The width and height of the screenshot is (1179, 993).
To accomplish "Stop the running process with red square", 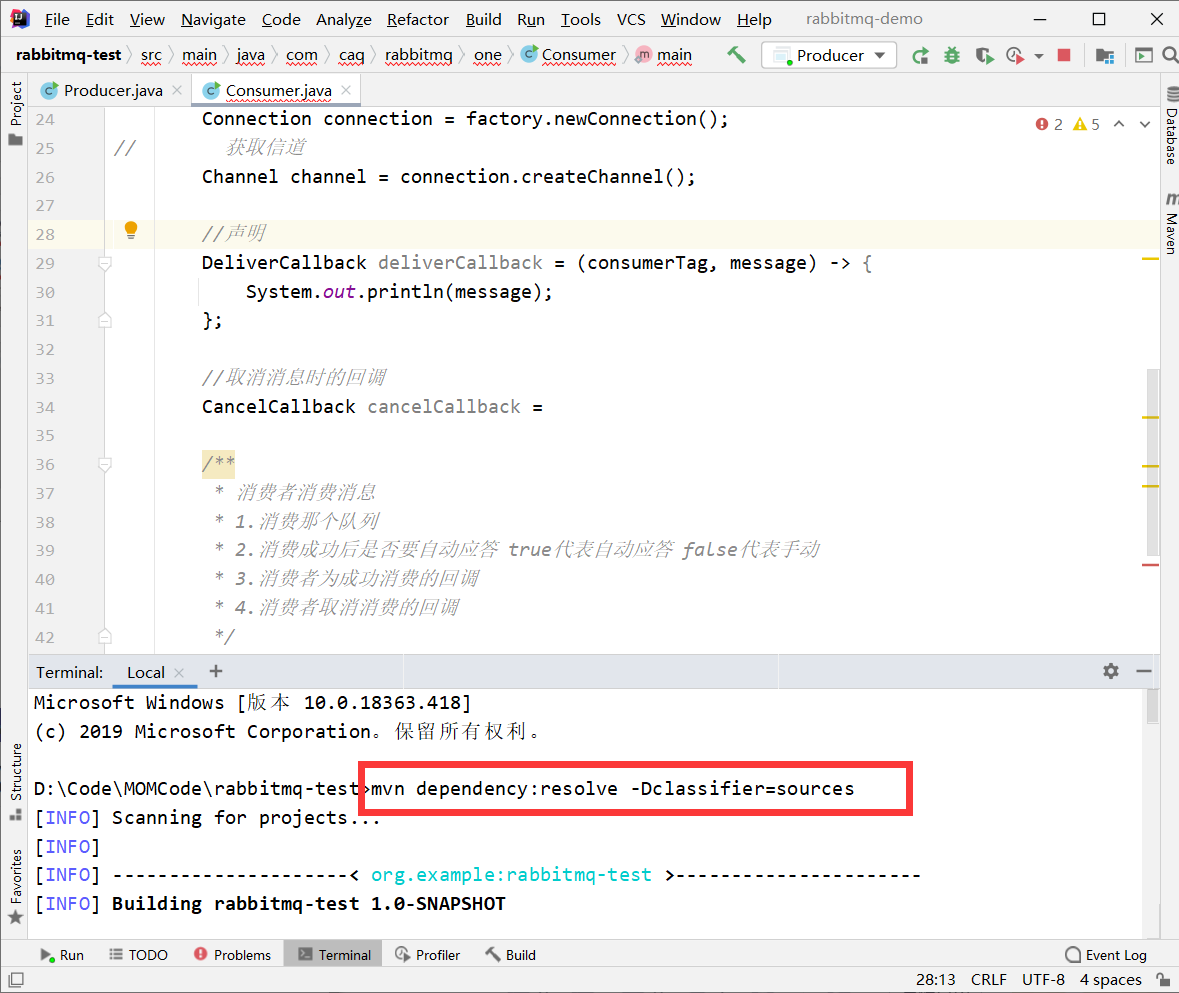I will [x=1063, y=55].
